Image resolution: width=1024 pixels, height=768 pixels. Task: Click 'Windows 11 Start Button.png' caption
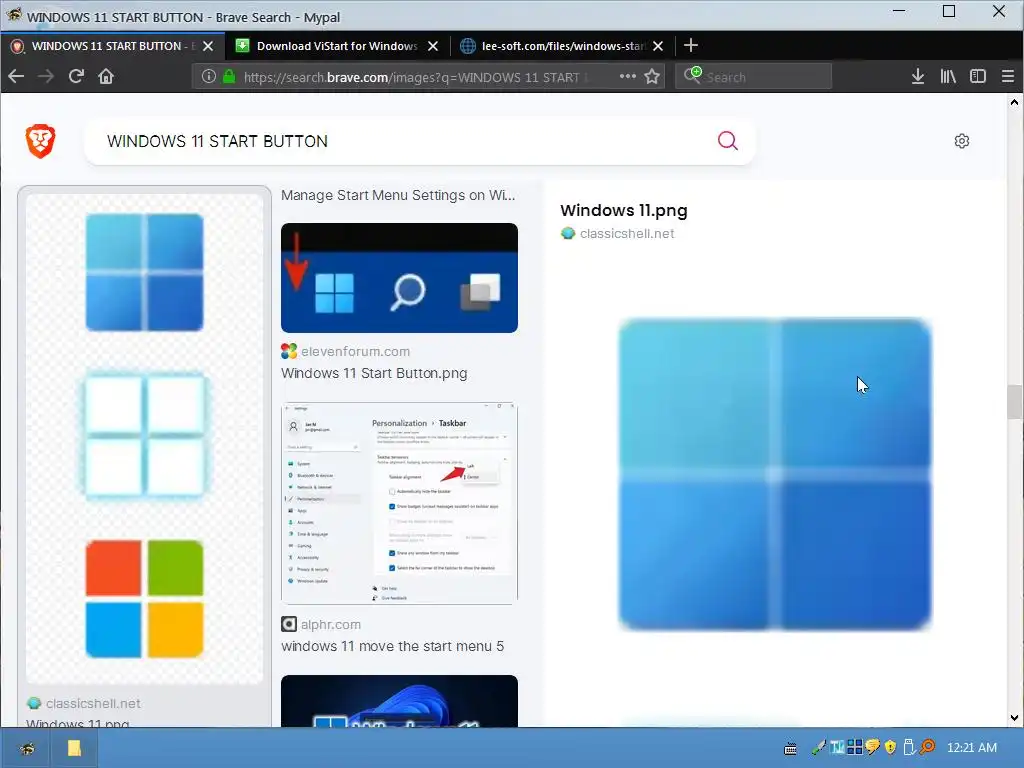pyautogui.click(x=374, y=373)
